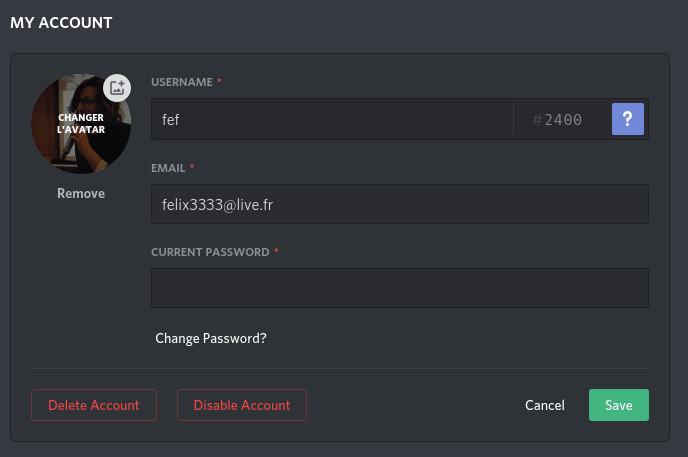Screen dimensions: 688x457
Task: Select the email field with felix3333@live.fr
Action: (400, 204)
